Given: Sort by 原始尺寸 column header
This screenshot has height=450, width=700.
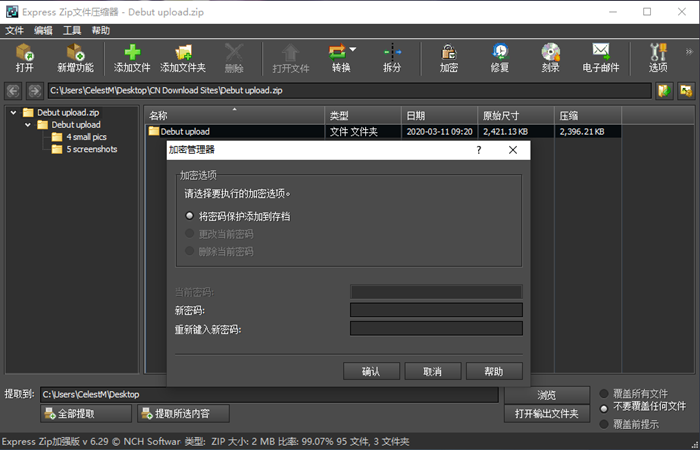Looking at the screenshot, I should tap(516, 116).
